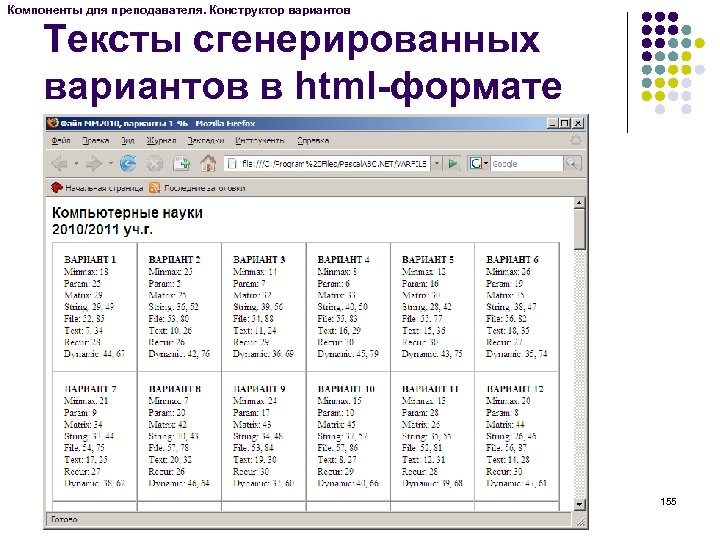Image resolution: width=720 pixels, height=540 pixels.
Task: Click the scrollbar down arrow
Action: (x=579, y=505)
